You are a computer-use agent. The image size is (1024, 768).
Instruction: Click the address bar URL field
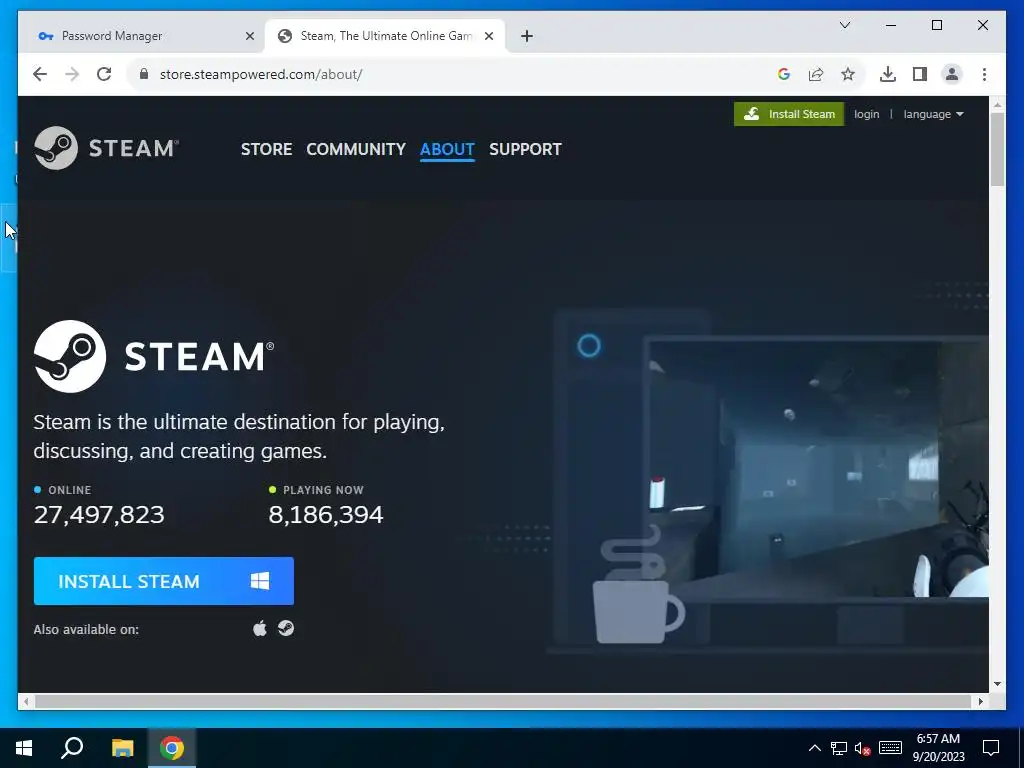(x=457, y=74)
